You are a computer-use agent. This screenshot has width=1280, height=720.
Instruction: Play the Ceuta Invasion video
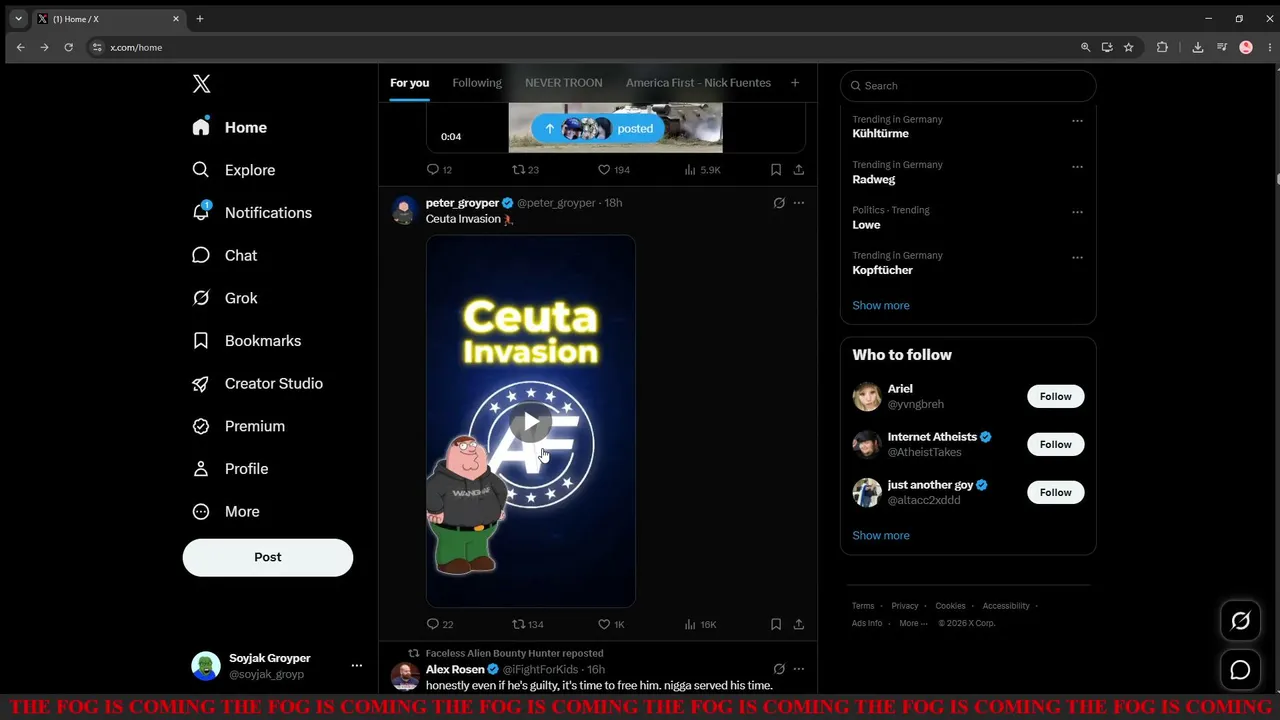531,422
